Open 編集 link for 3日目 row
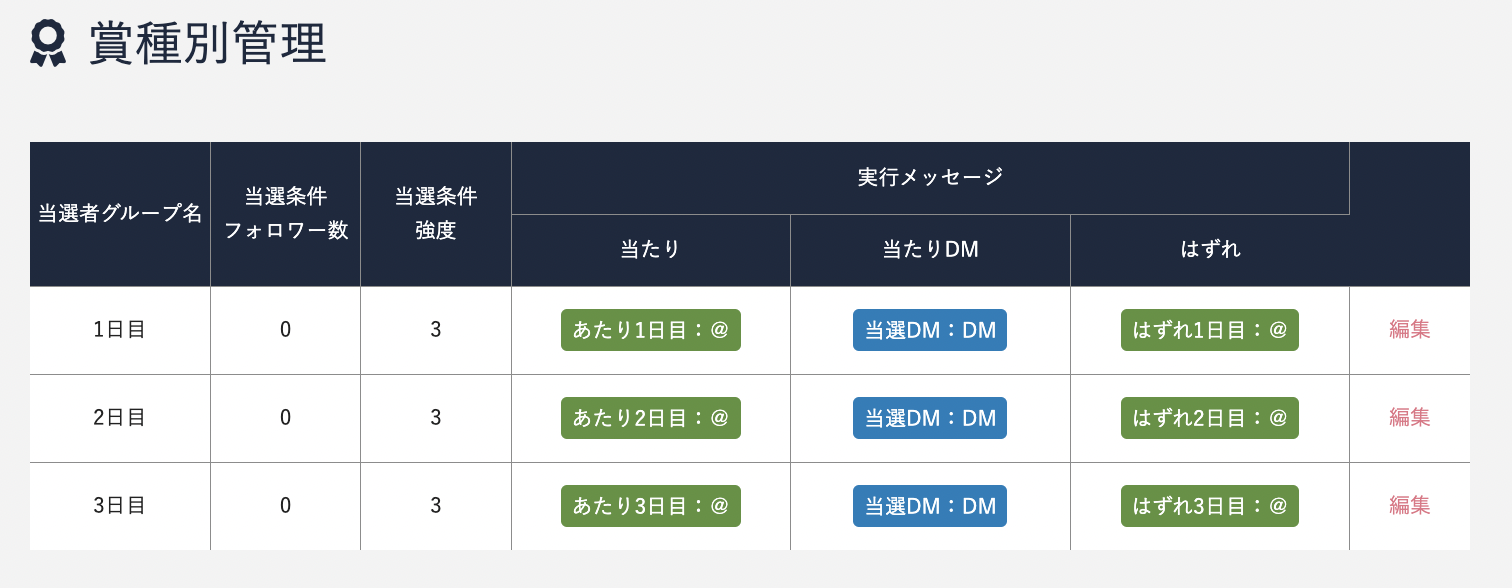1512x588 pixels. (x=1410, y=506)
